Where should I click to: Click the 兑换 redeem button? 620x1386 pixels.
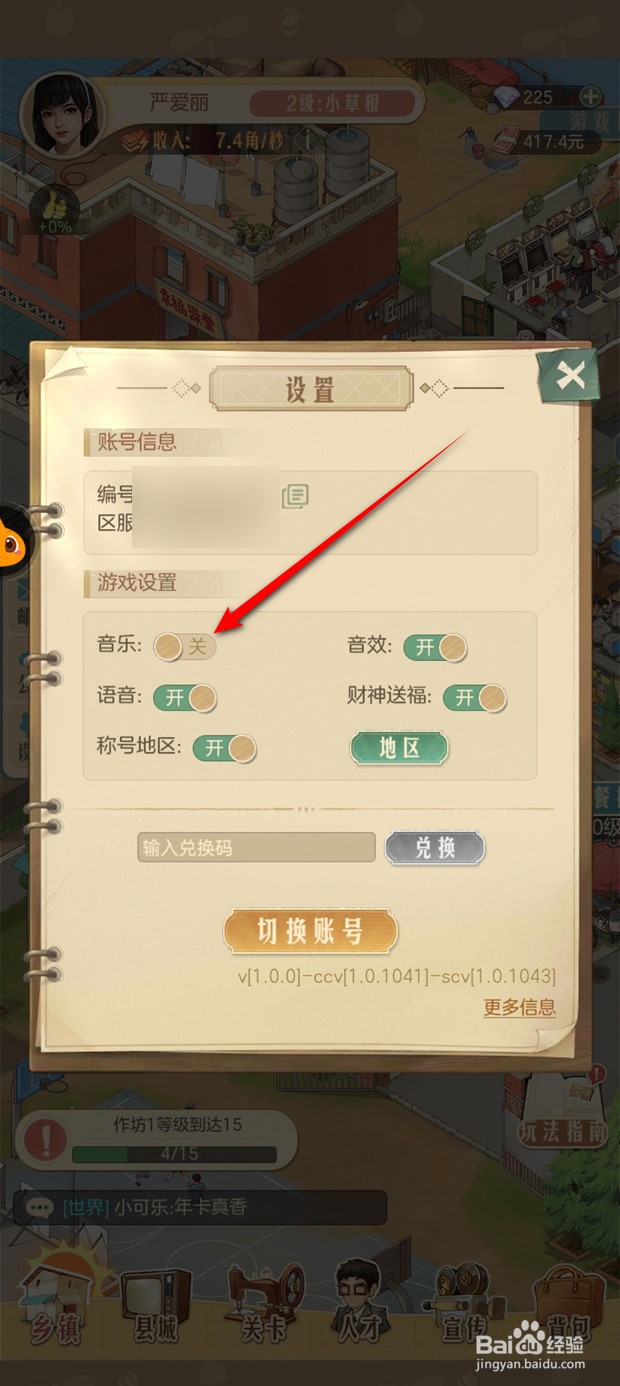point(435,848)
